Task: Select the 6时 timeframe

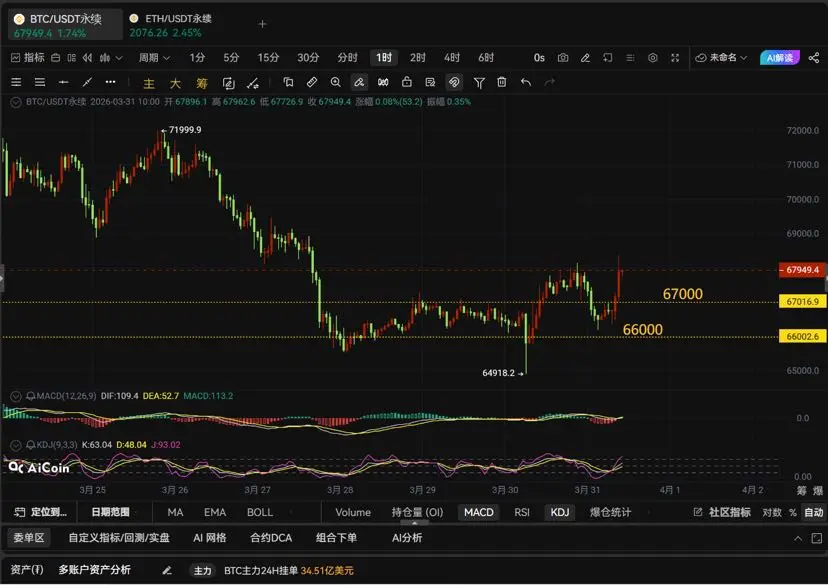Action: point(486,58)
